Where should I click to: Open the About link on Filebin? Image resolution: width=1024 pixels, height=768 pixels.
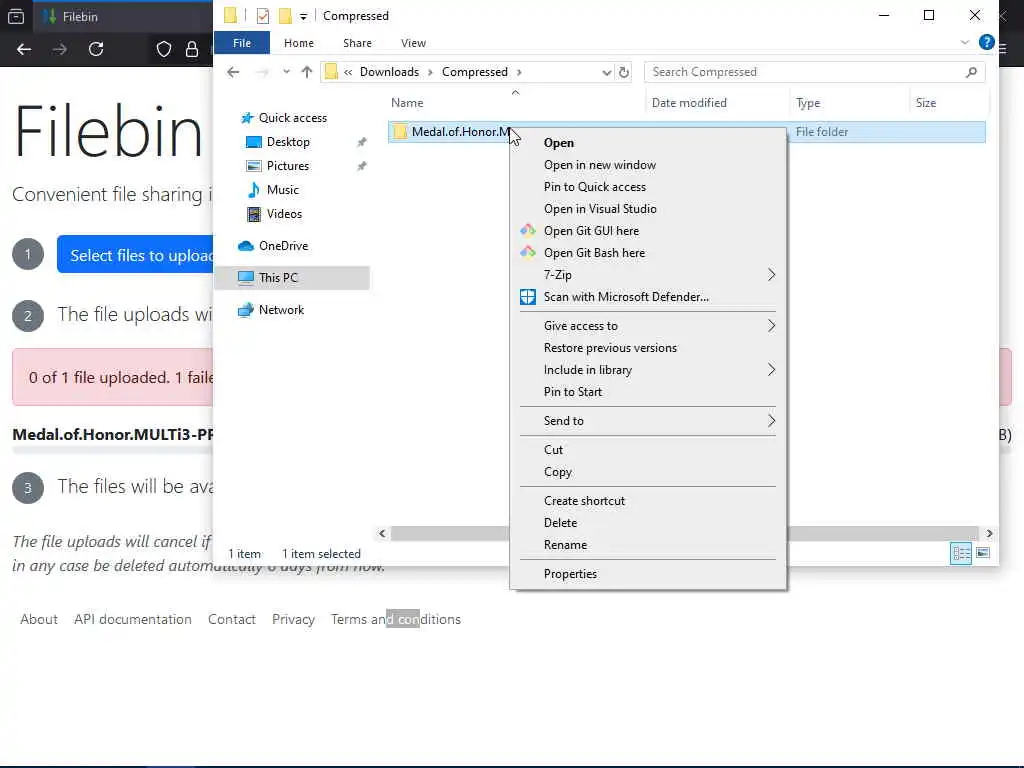pos(39,619)
